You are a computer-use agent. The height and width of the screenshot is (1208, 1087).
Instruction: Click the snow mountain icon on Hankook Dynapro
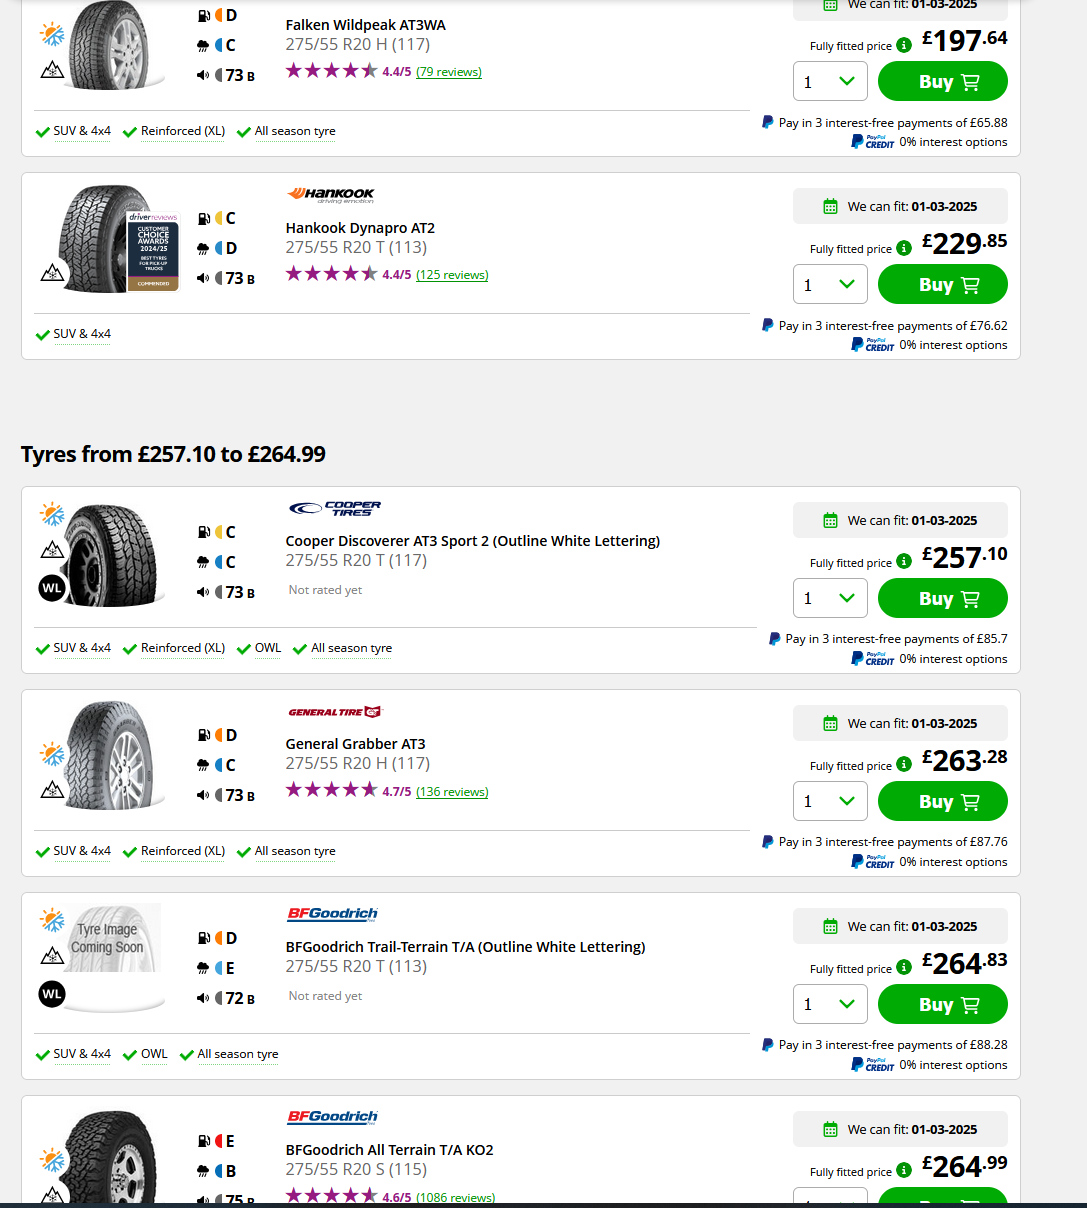click(x=52, y=272)
